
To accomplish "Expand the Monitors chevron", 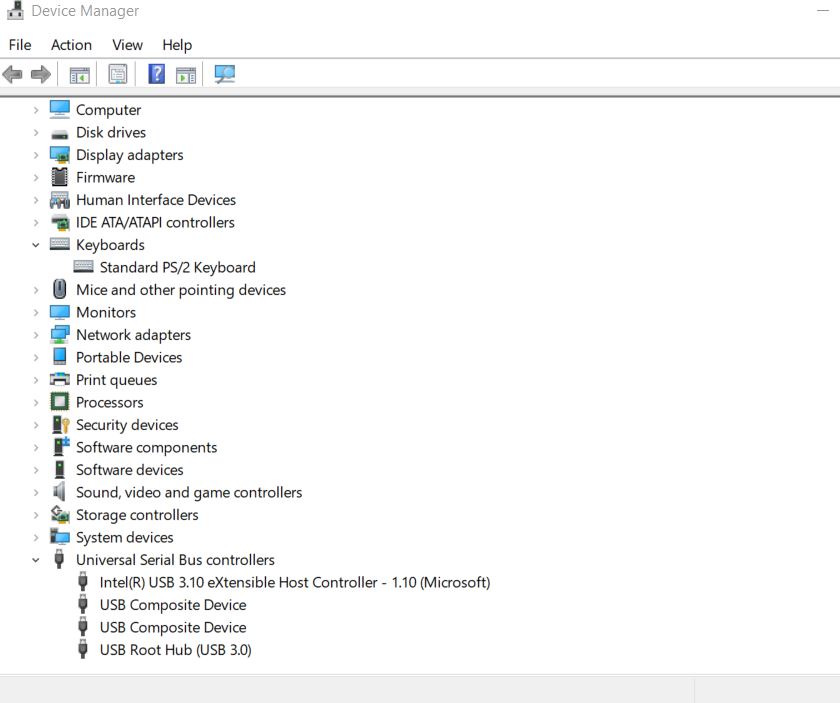I will (36, 312).
